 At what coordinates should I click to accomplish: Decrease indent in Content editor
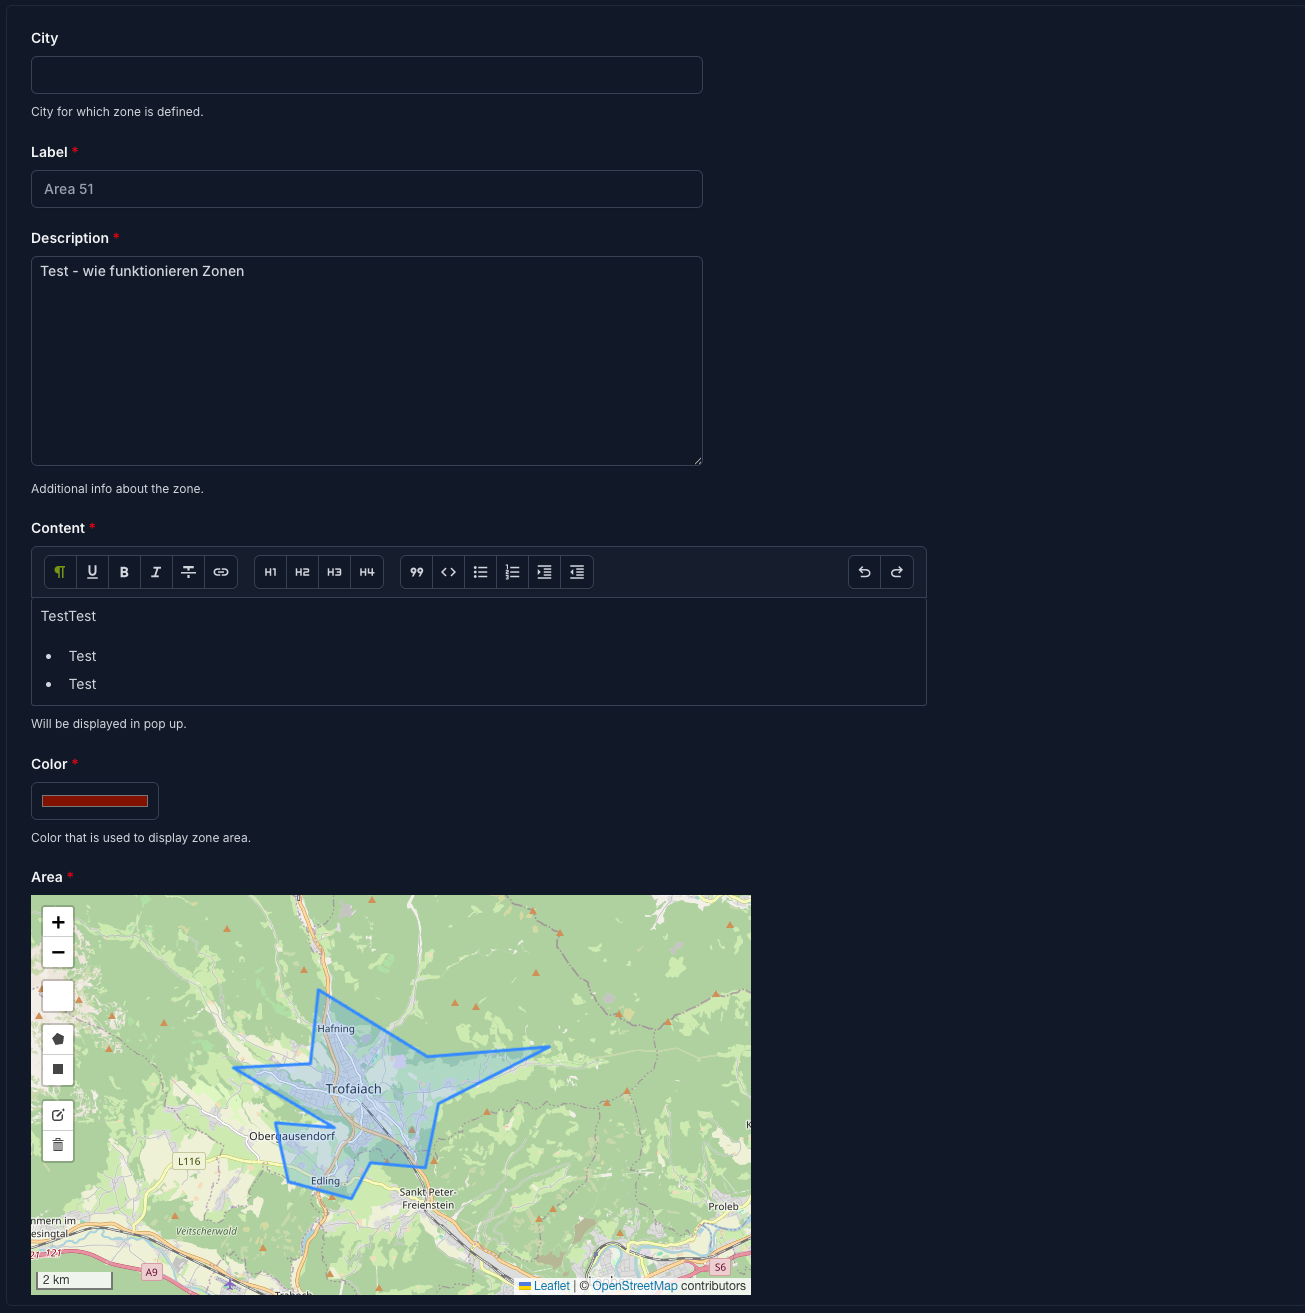click(577, 572)
